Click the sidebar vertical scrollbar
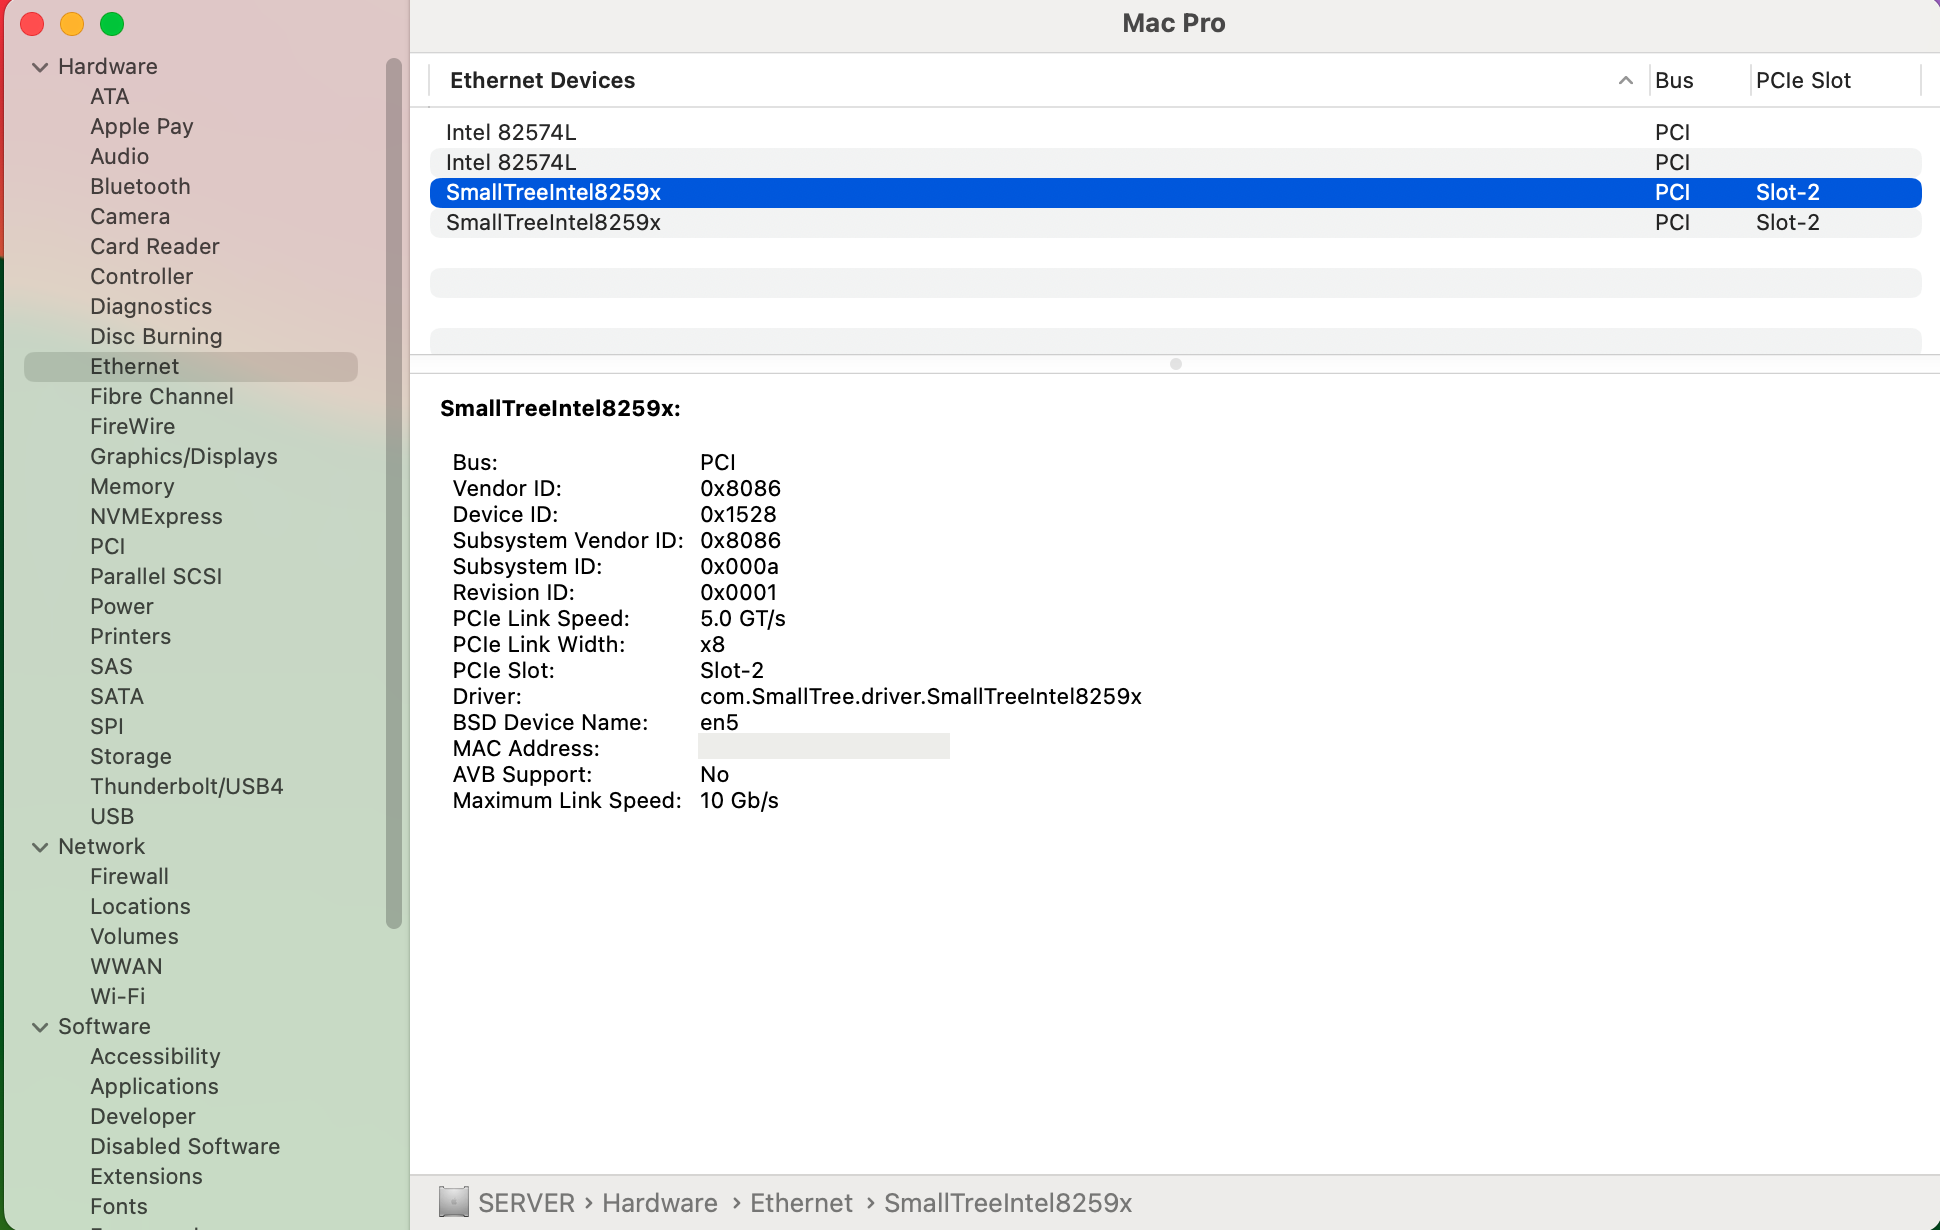 [394, 490]
